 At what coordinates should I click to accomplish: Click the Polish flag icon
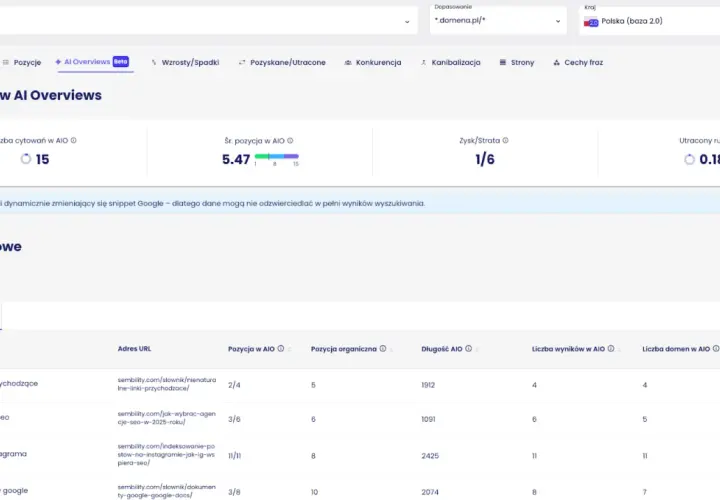pos(591,22)
